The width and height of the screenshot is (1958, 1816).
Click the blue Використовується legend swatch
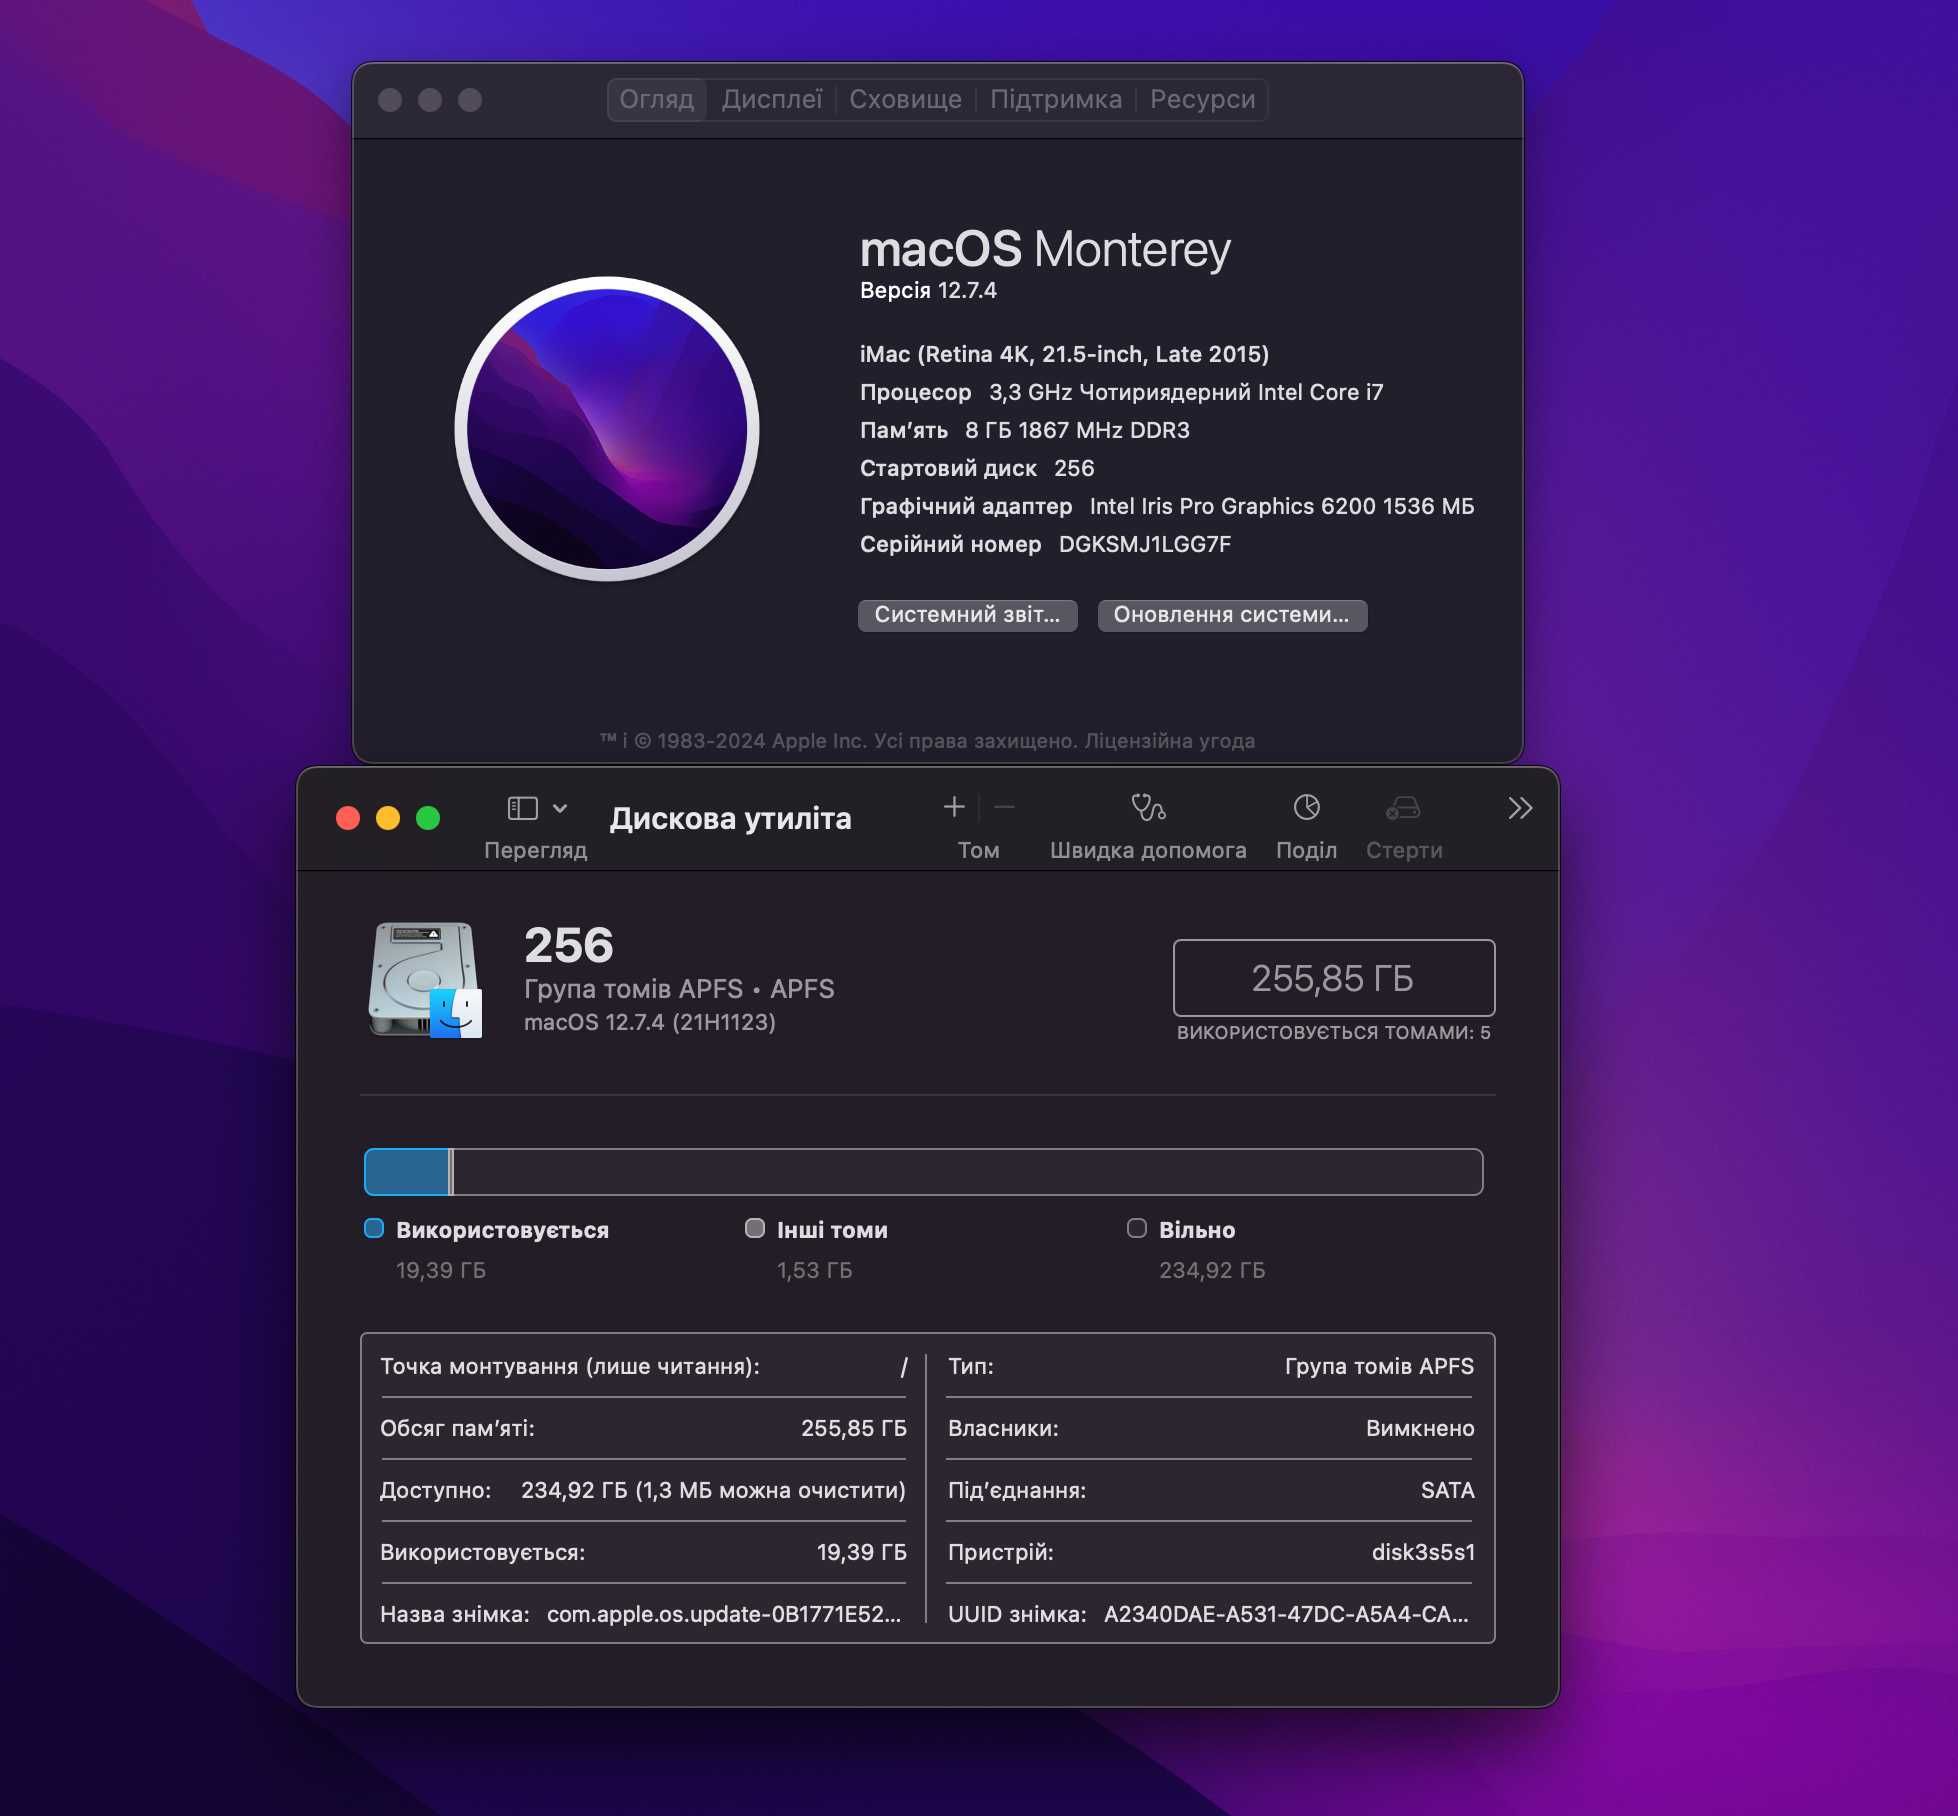click(374, 1228)
